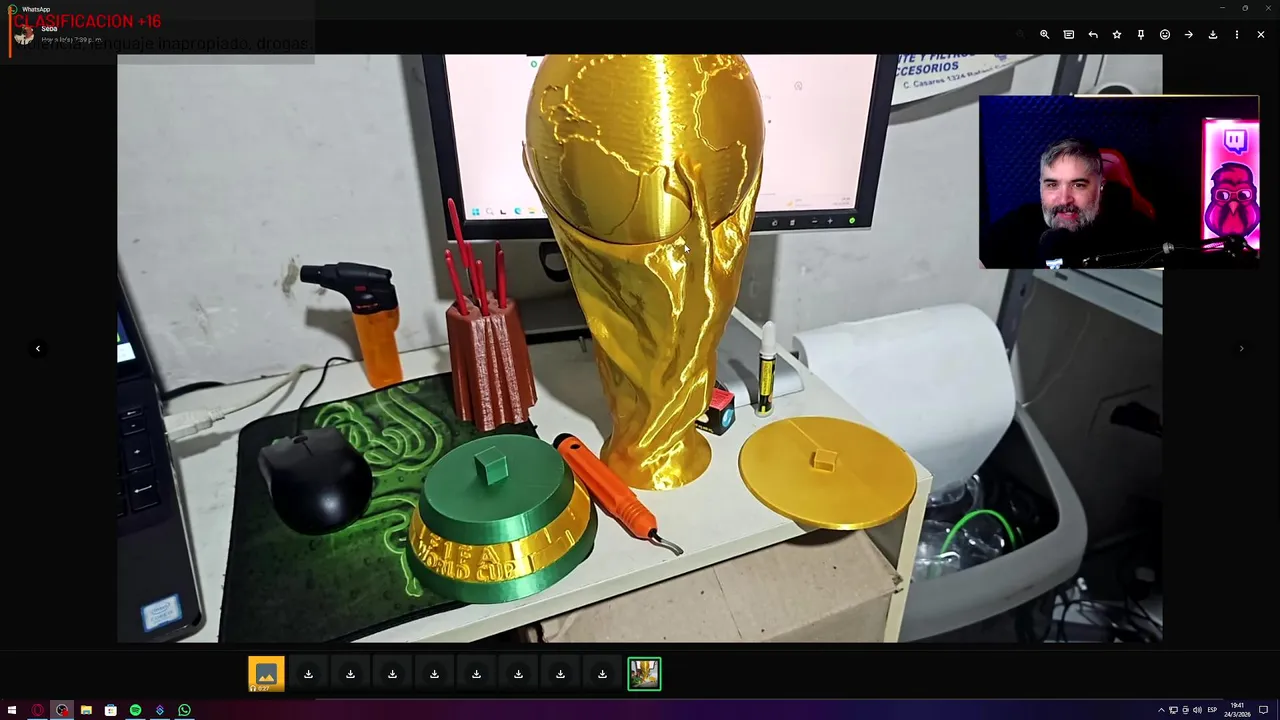The image size is (1280, 720).
Task: Show the next media with right arrow
Action: tap(1242, 348)
